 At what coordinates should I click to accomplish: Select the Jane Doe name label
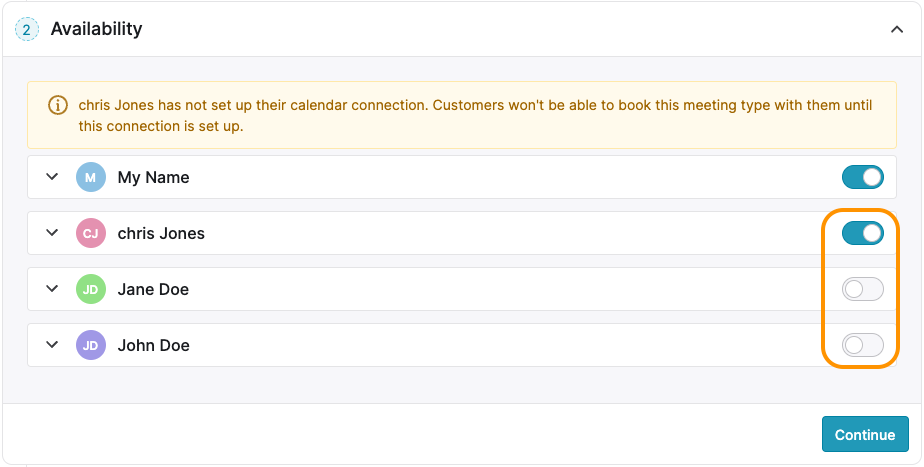point(153,290)
